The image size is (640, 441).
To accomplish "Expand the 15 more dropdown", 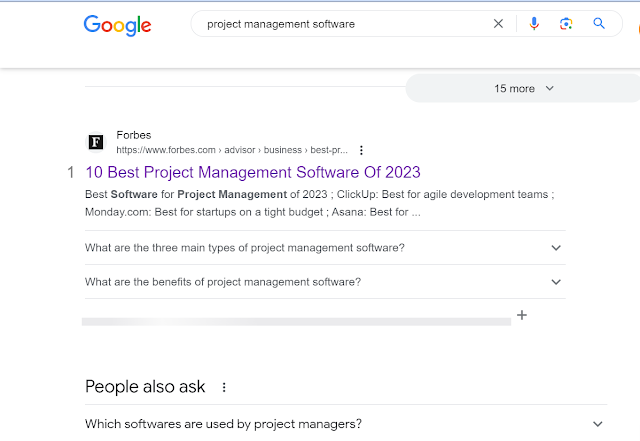I will point(523,88).
